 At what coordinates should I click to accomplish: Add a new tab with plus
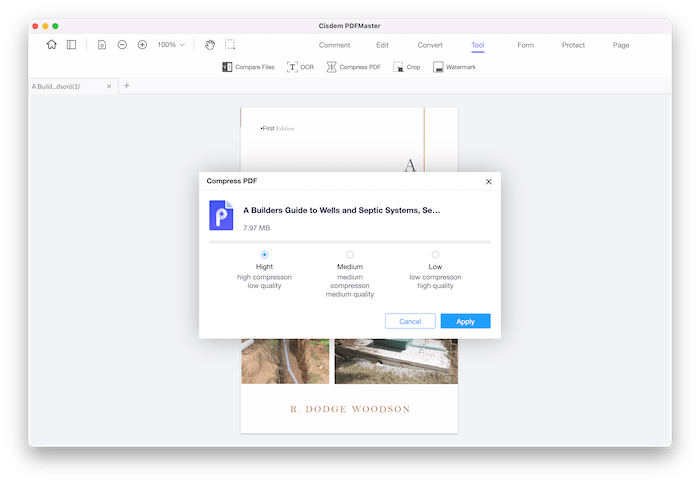click(x=127, y=85)
